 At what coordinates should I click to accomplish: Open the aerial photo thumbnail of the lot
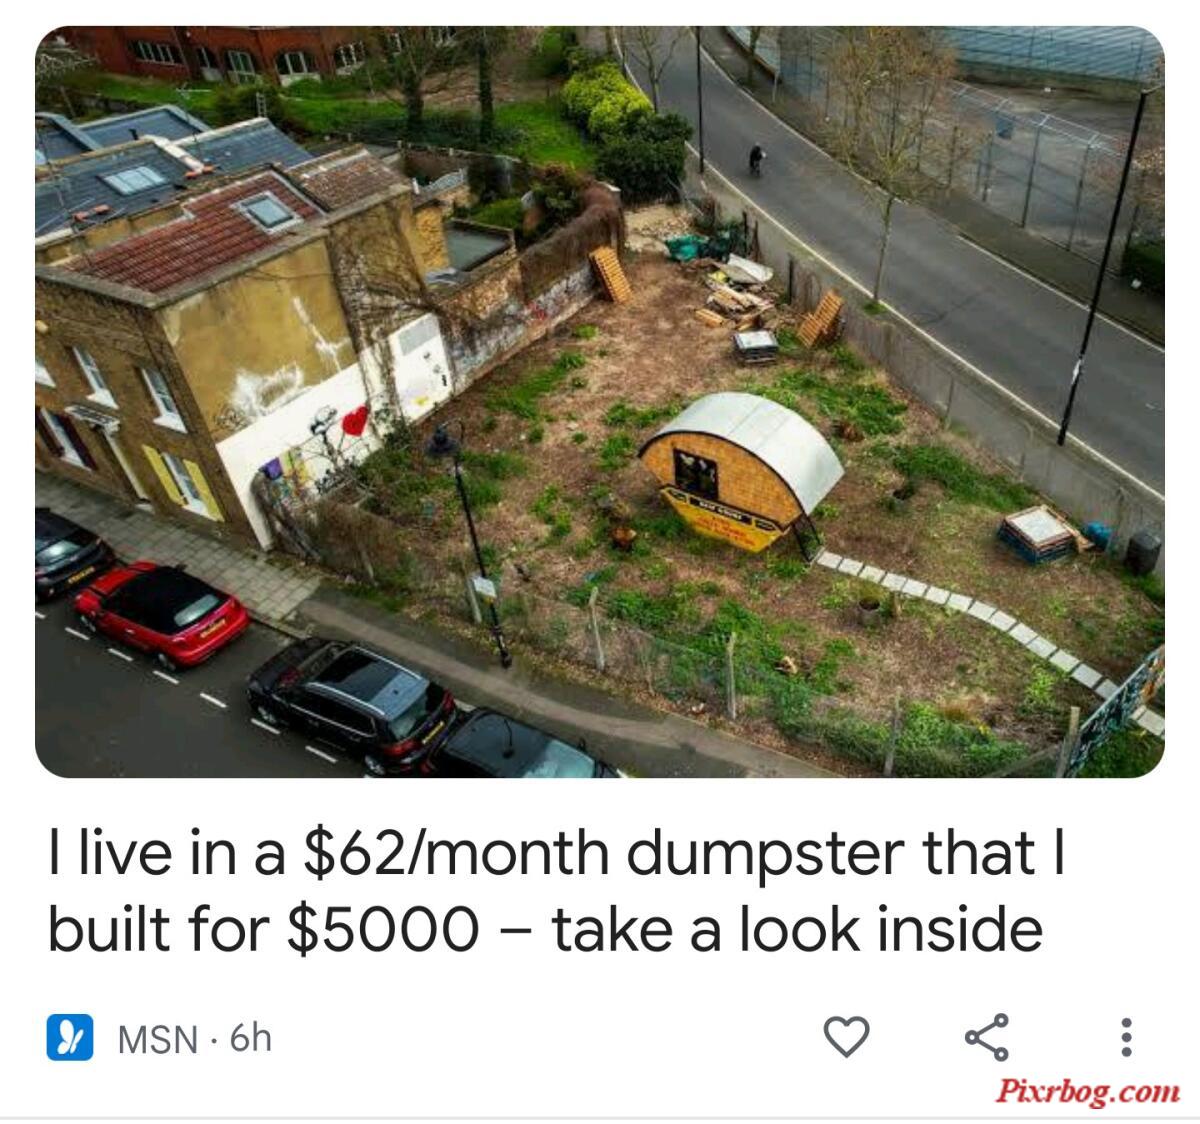point(600,401)
